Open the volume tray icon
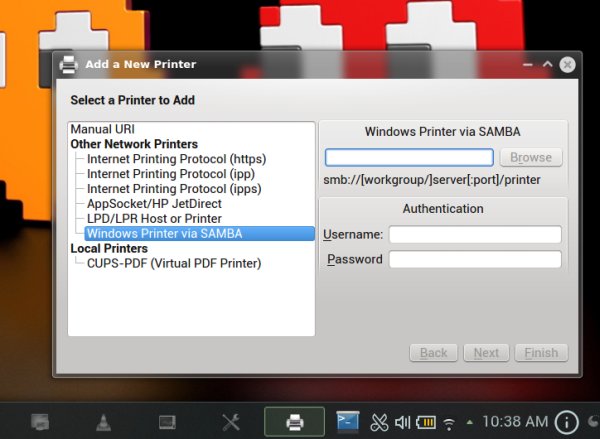This screenshot has width=600, height=439. 403,423
